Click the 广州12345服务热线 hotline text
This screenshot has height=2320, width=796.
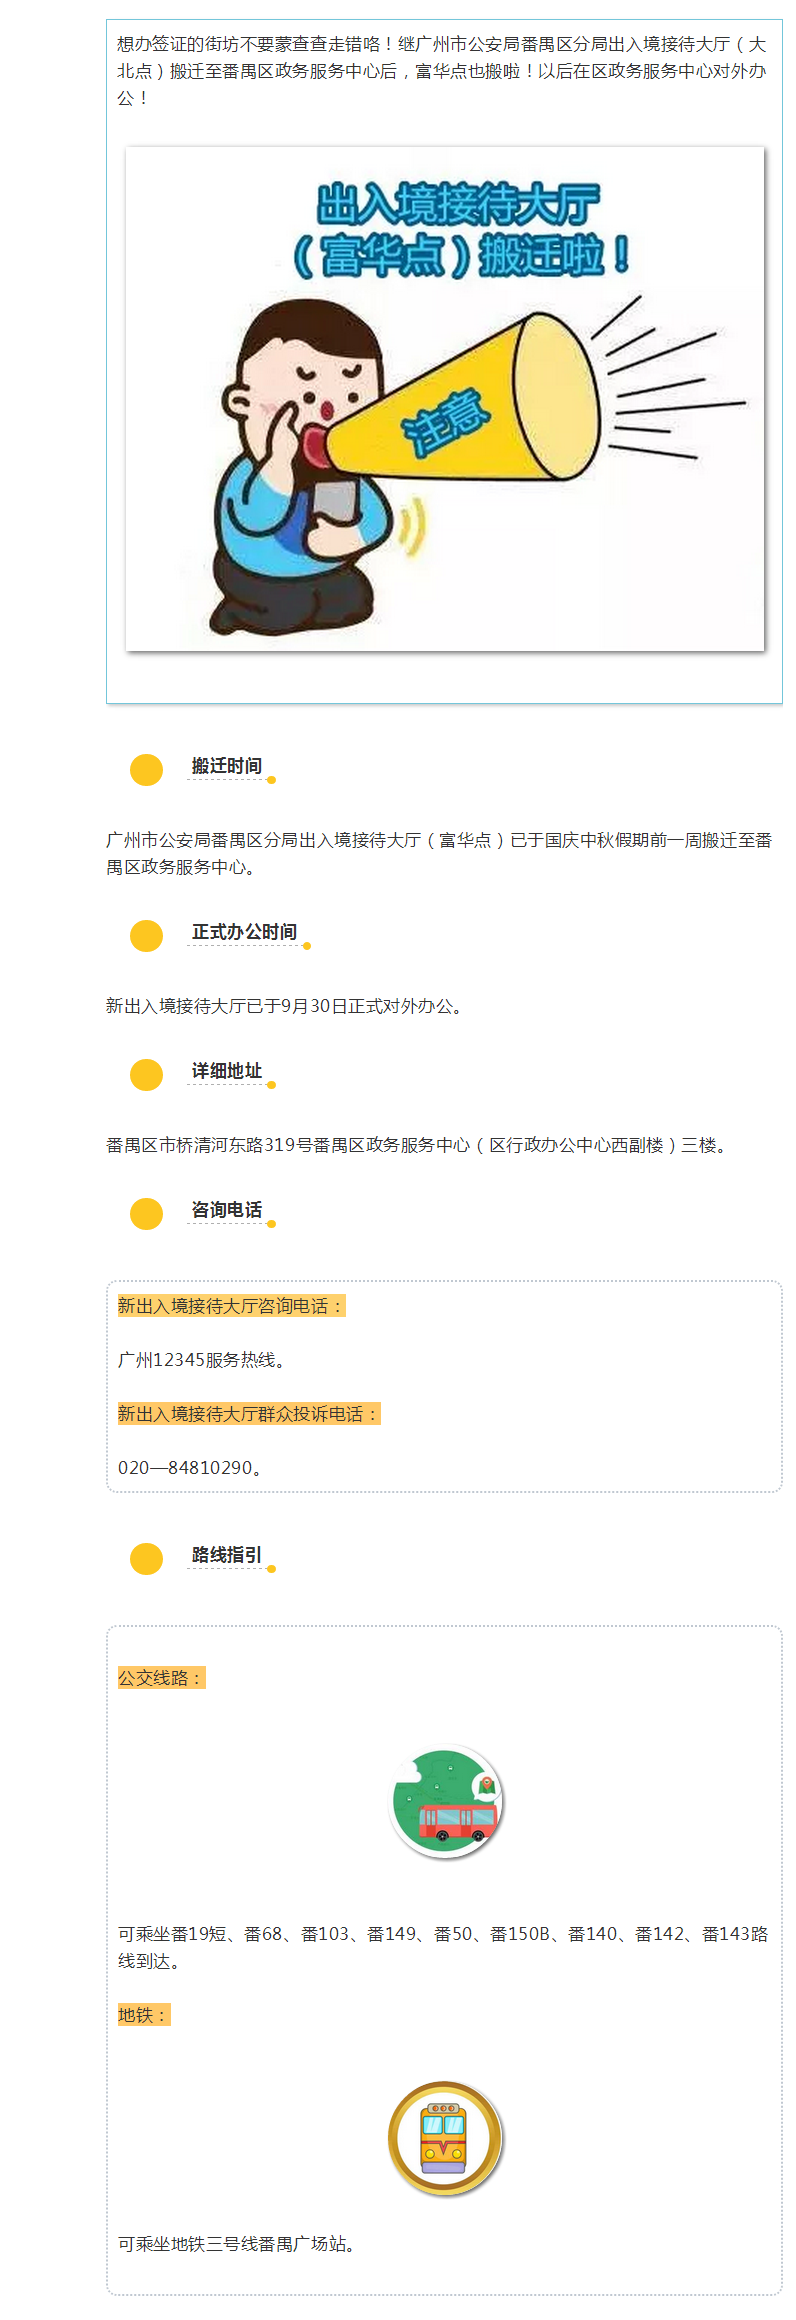pyautogui.click(x=202, y=1359)
